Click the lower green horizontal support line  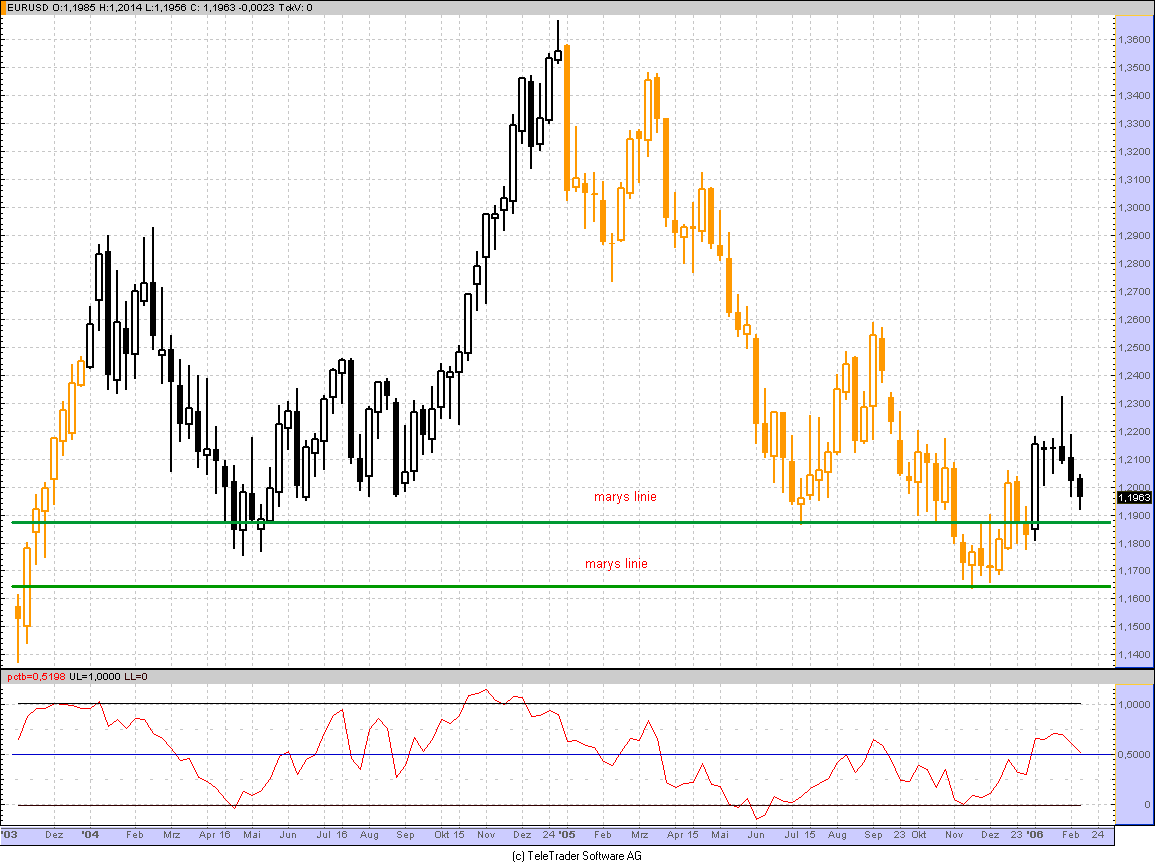[x=500, y=586]
